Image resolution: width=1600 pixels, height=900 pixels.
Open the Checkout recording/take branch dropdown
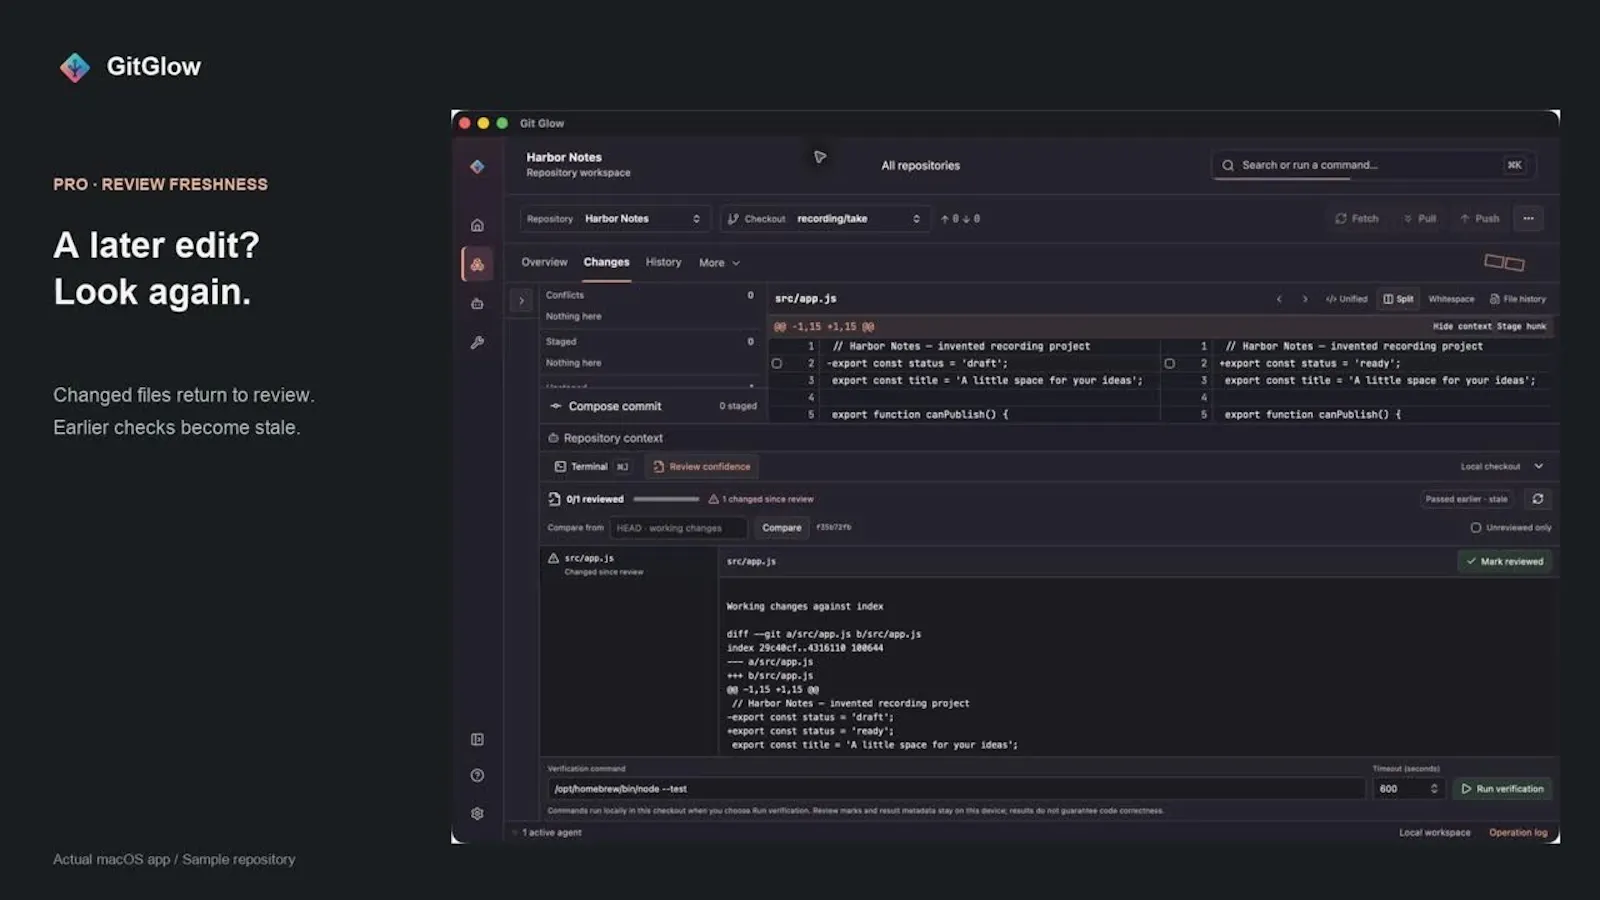tap(824, 219)
